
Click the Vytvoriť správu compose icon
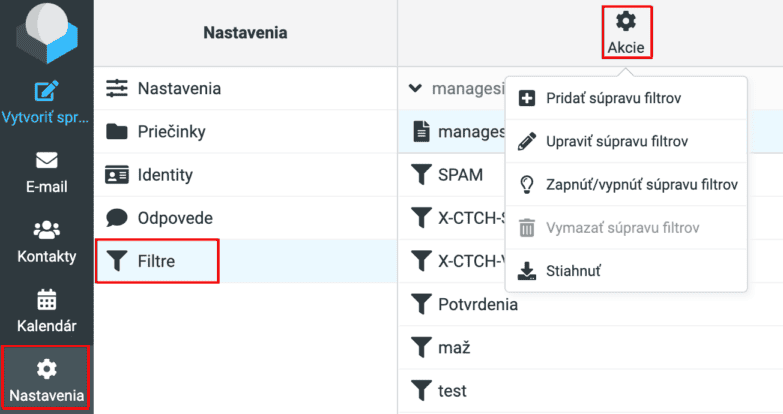click(x=46, y=91)
